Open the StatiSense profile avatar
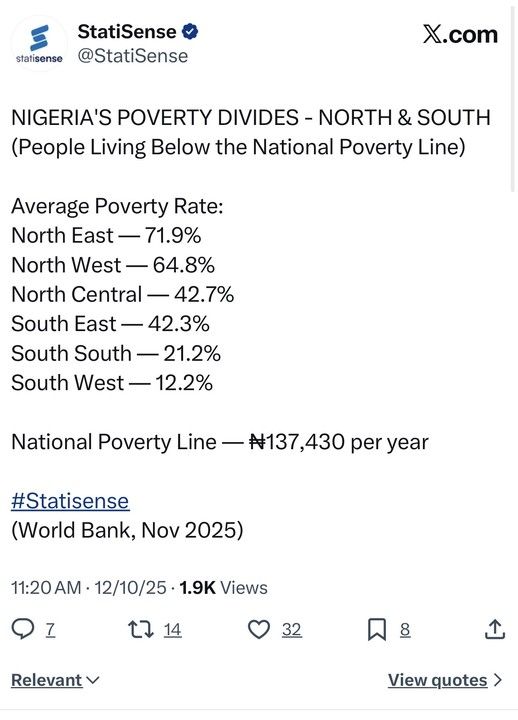This screenshot has height=720, width=518. 39,44
